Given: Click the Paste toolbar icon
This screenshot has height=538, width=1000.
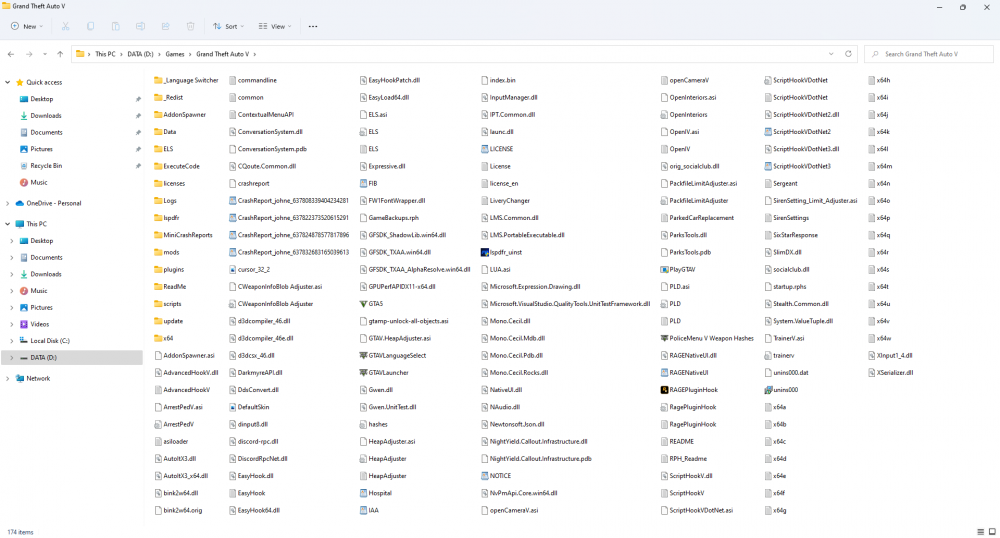Looking at the screenshot, I should click(x=115, y=26).
